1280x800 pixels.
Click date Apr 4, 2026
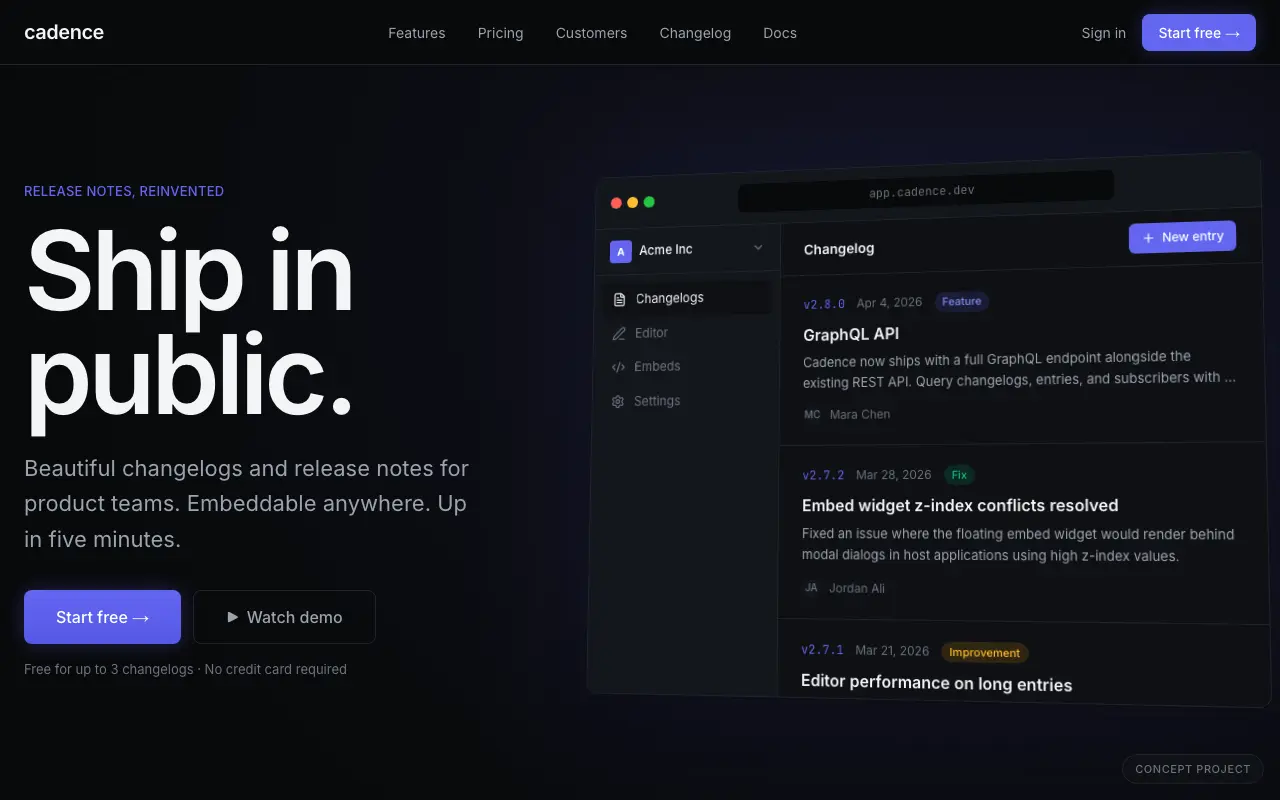[890, 303]
